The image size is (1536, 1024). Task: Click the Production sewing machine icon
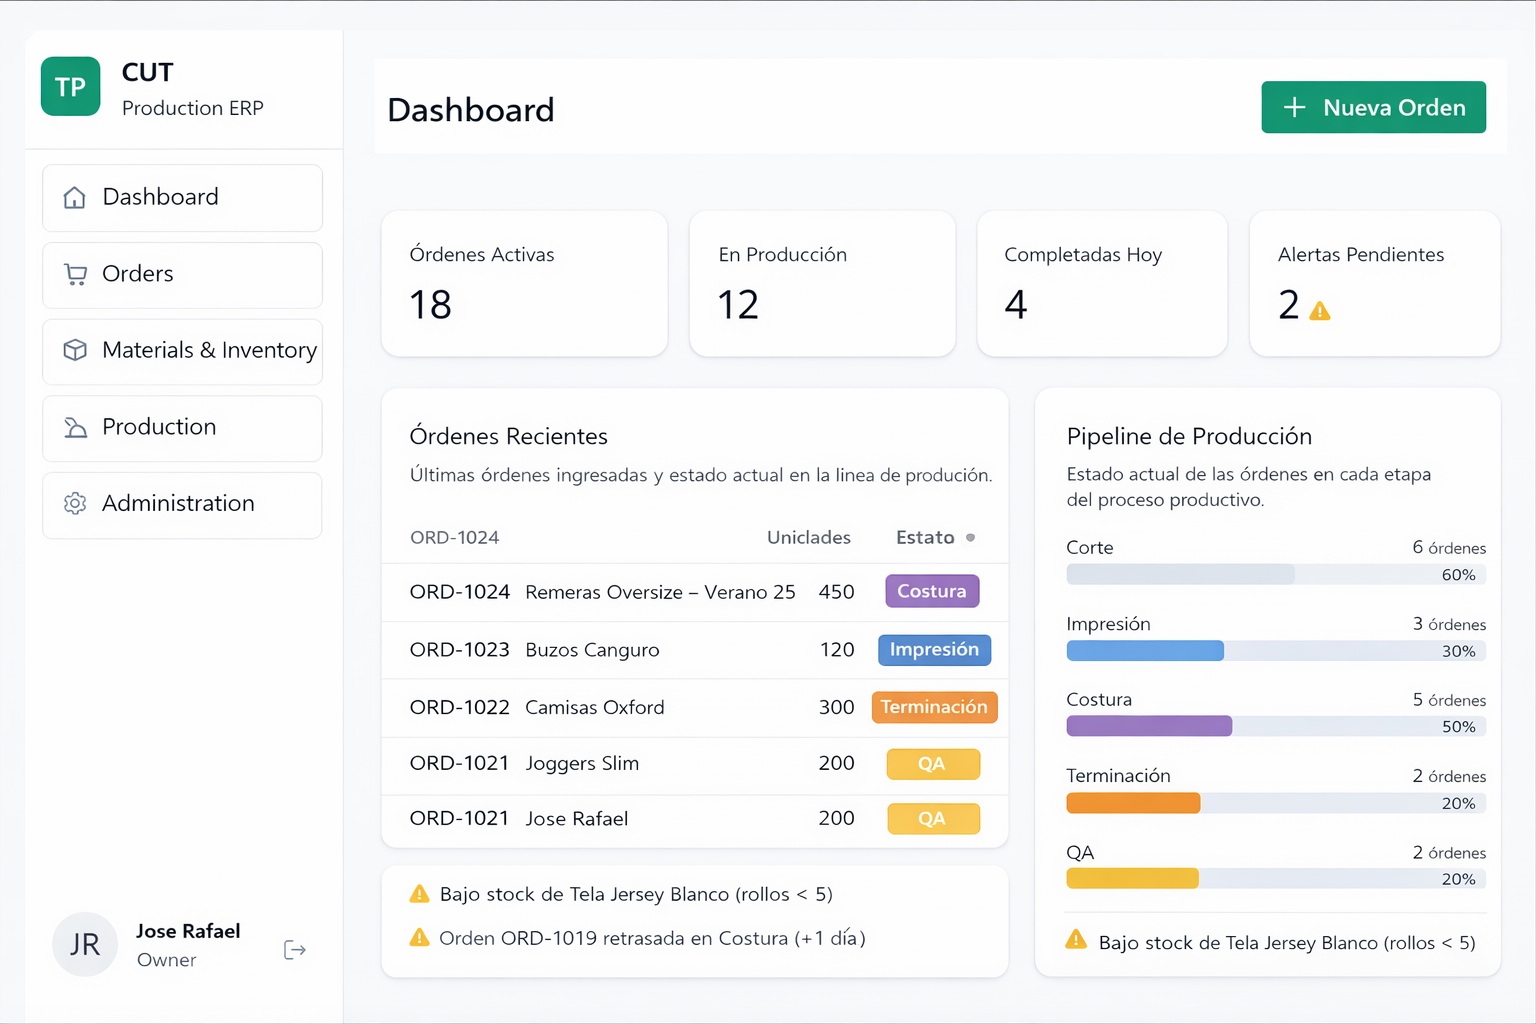pyautogui.click(x=75, y=427)
